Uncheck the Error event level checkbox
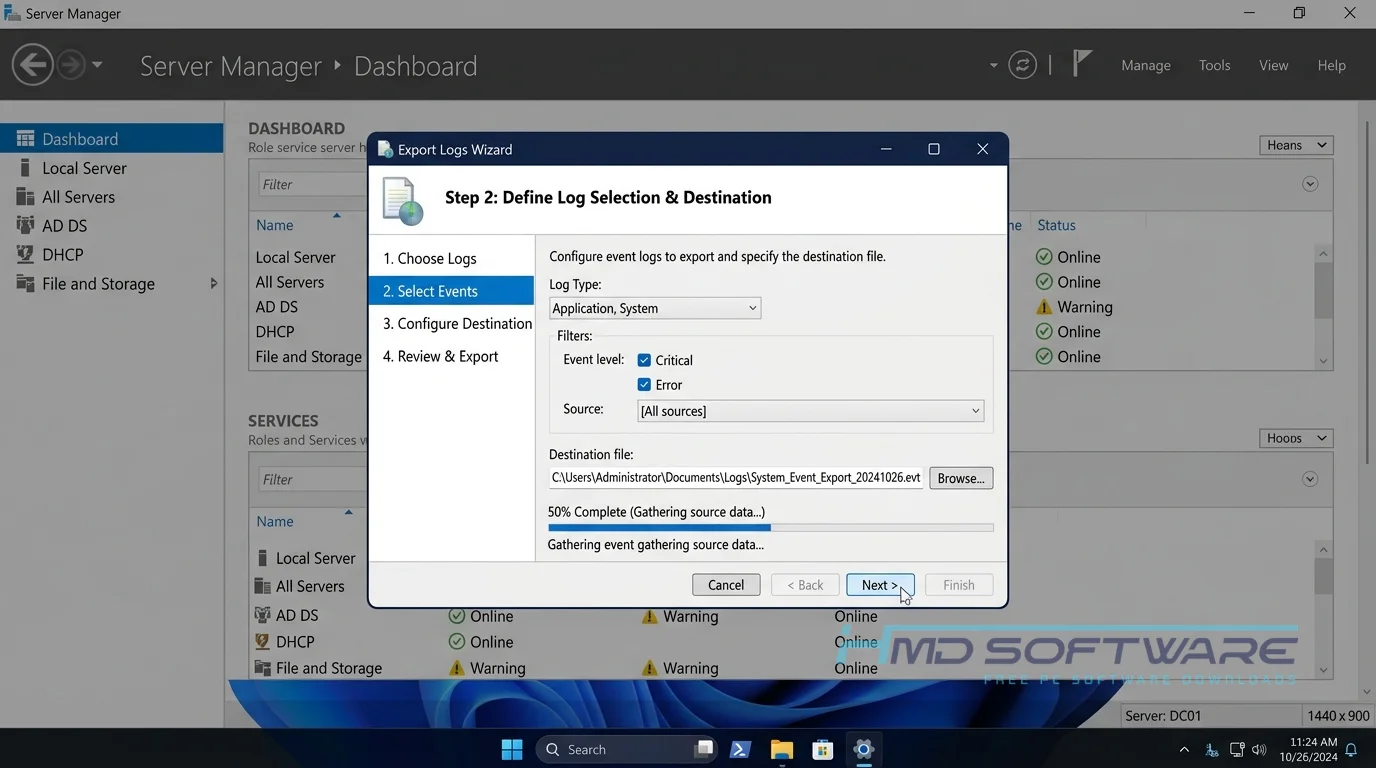The width and height of the screenshot is (1376, 768). coord(644,385)
